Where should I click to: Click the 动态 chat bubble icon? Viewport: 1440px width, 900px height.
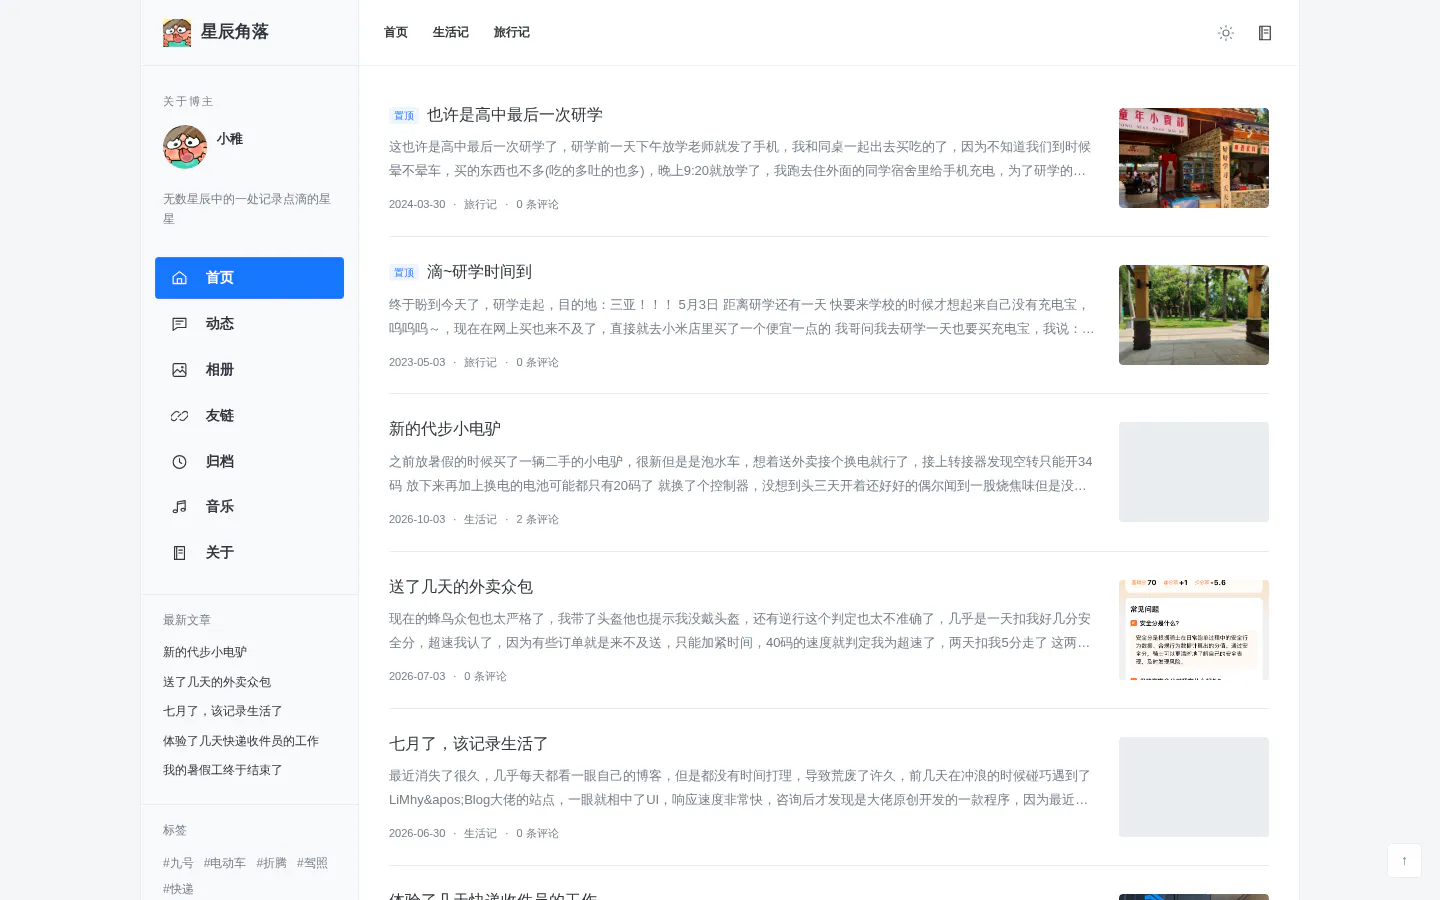[180, 324]
